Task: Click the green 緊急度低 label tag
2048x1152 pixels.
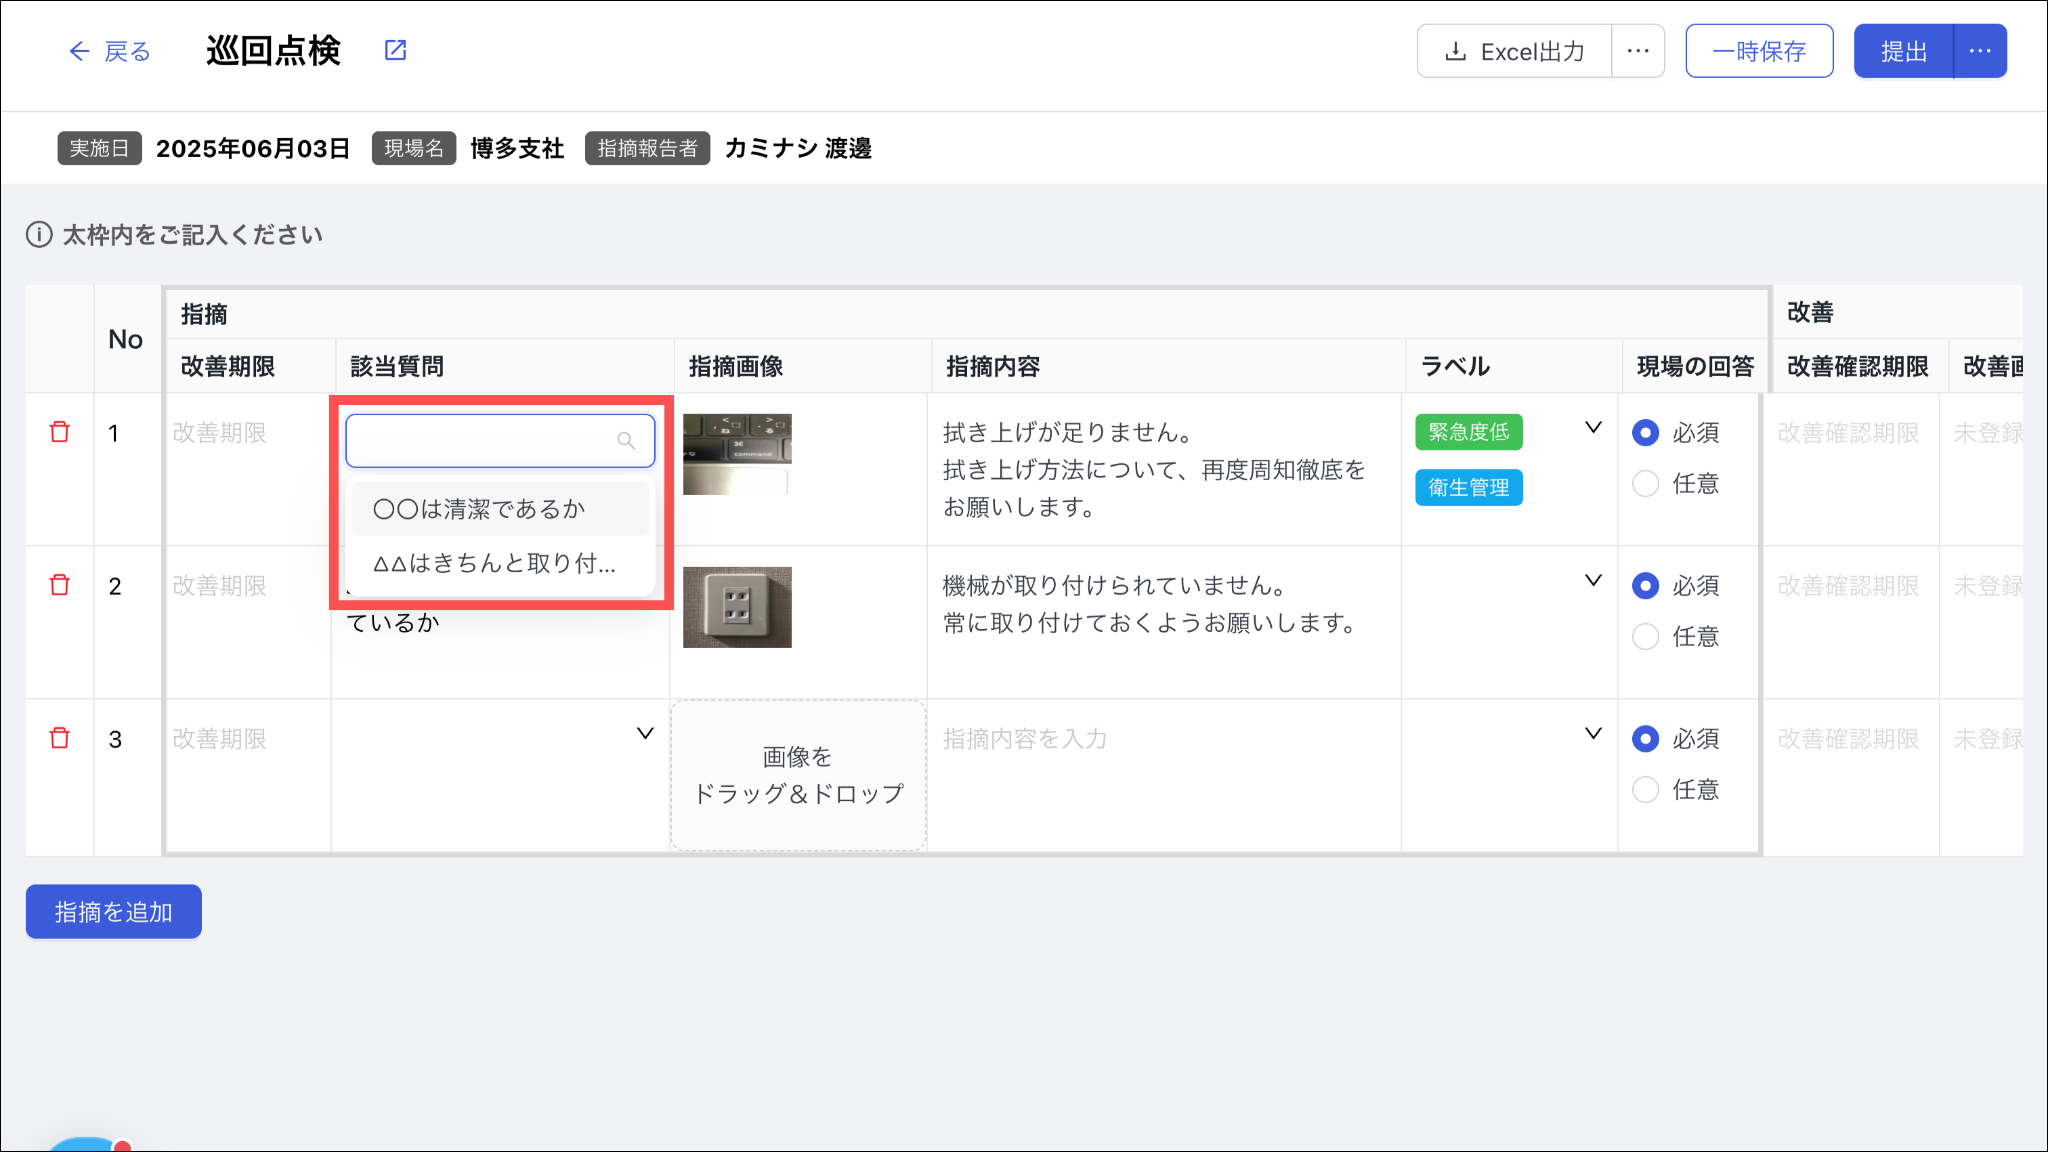Action: (x=1468, y=432)
